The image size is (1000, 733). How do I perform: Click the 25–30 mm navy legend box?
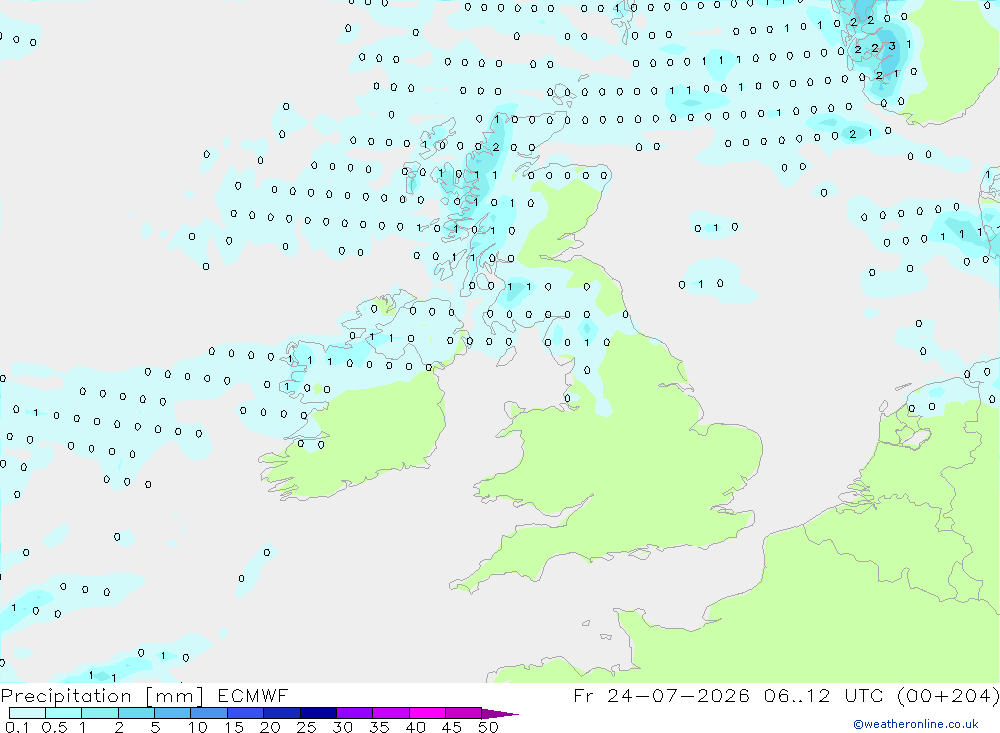318,713
